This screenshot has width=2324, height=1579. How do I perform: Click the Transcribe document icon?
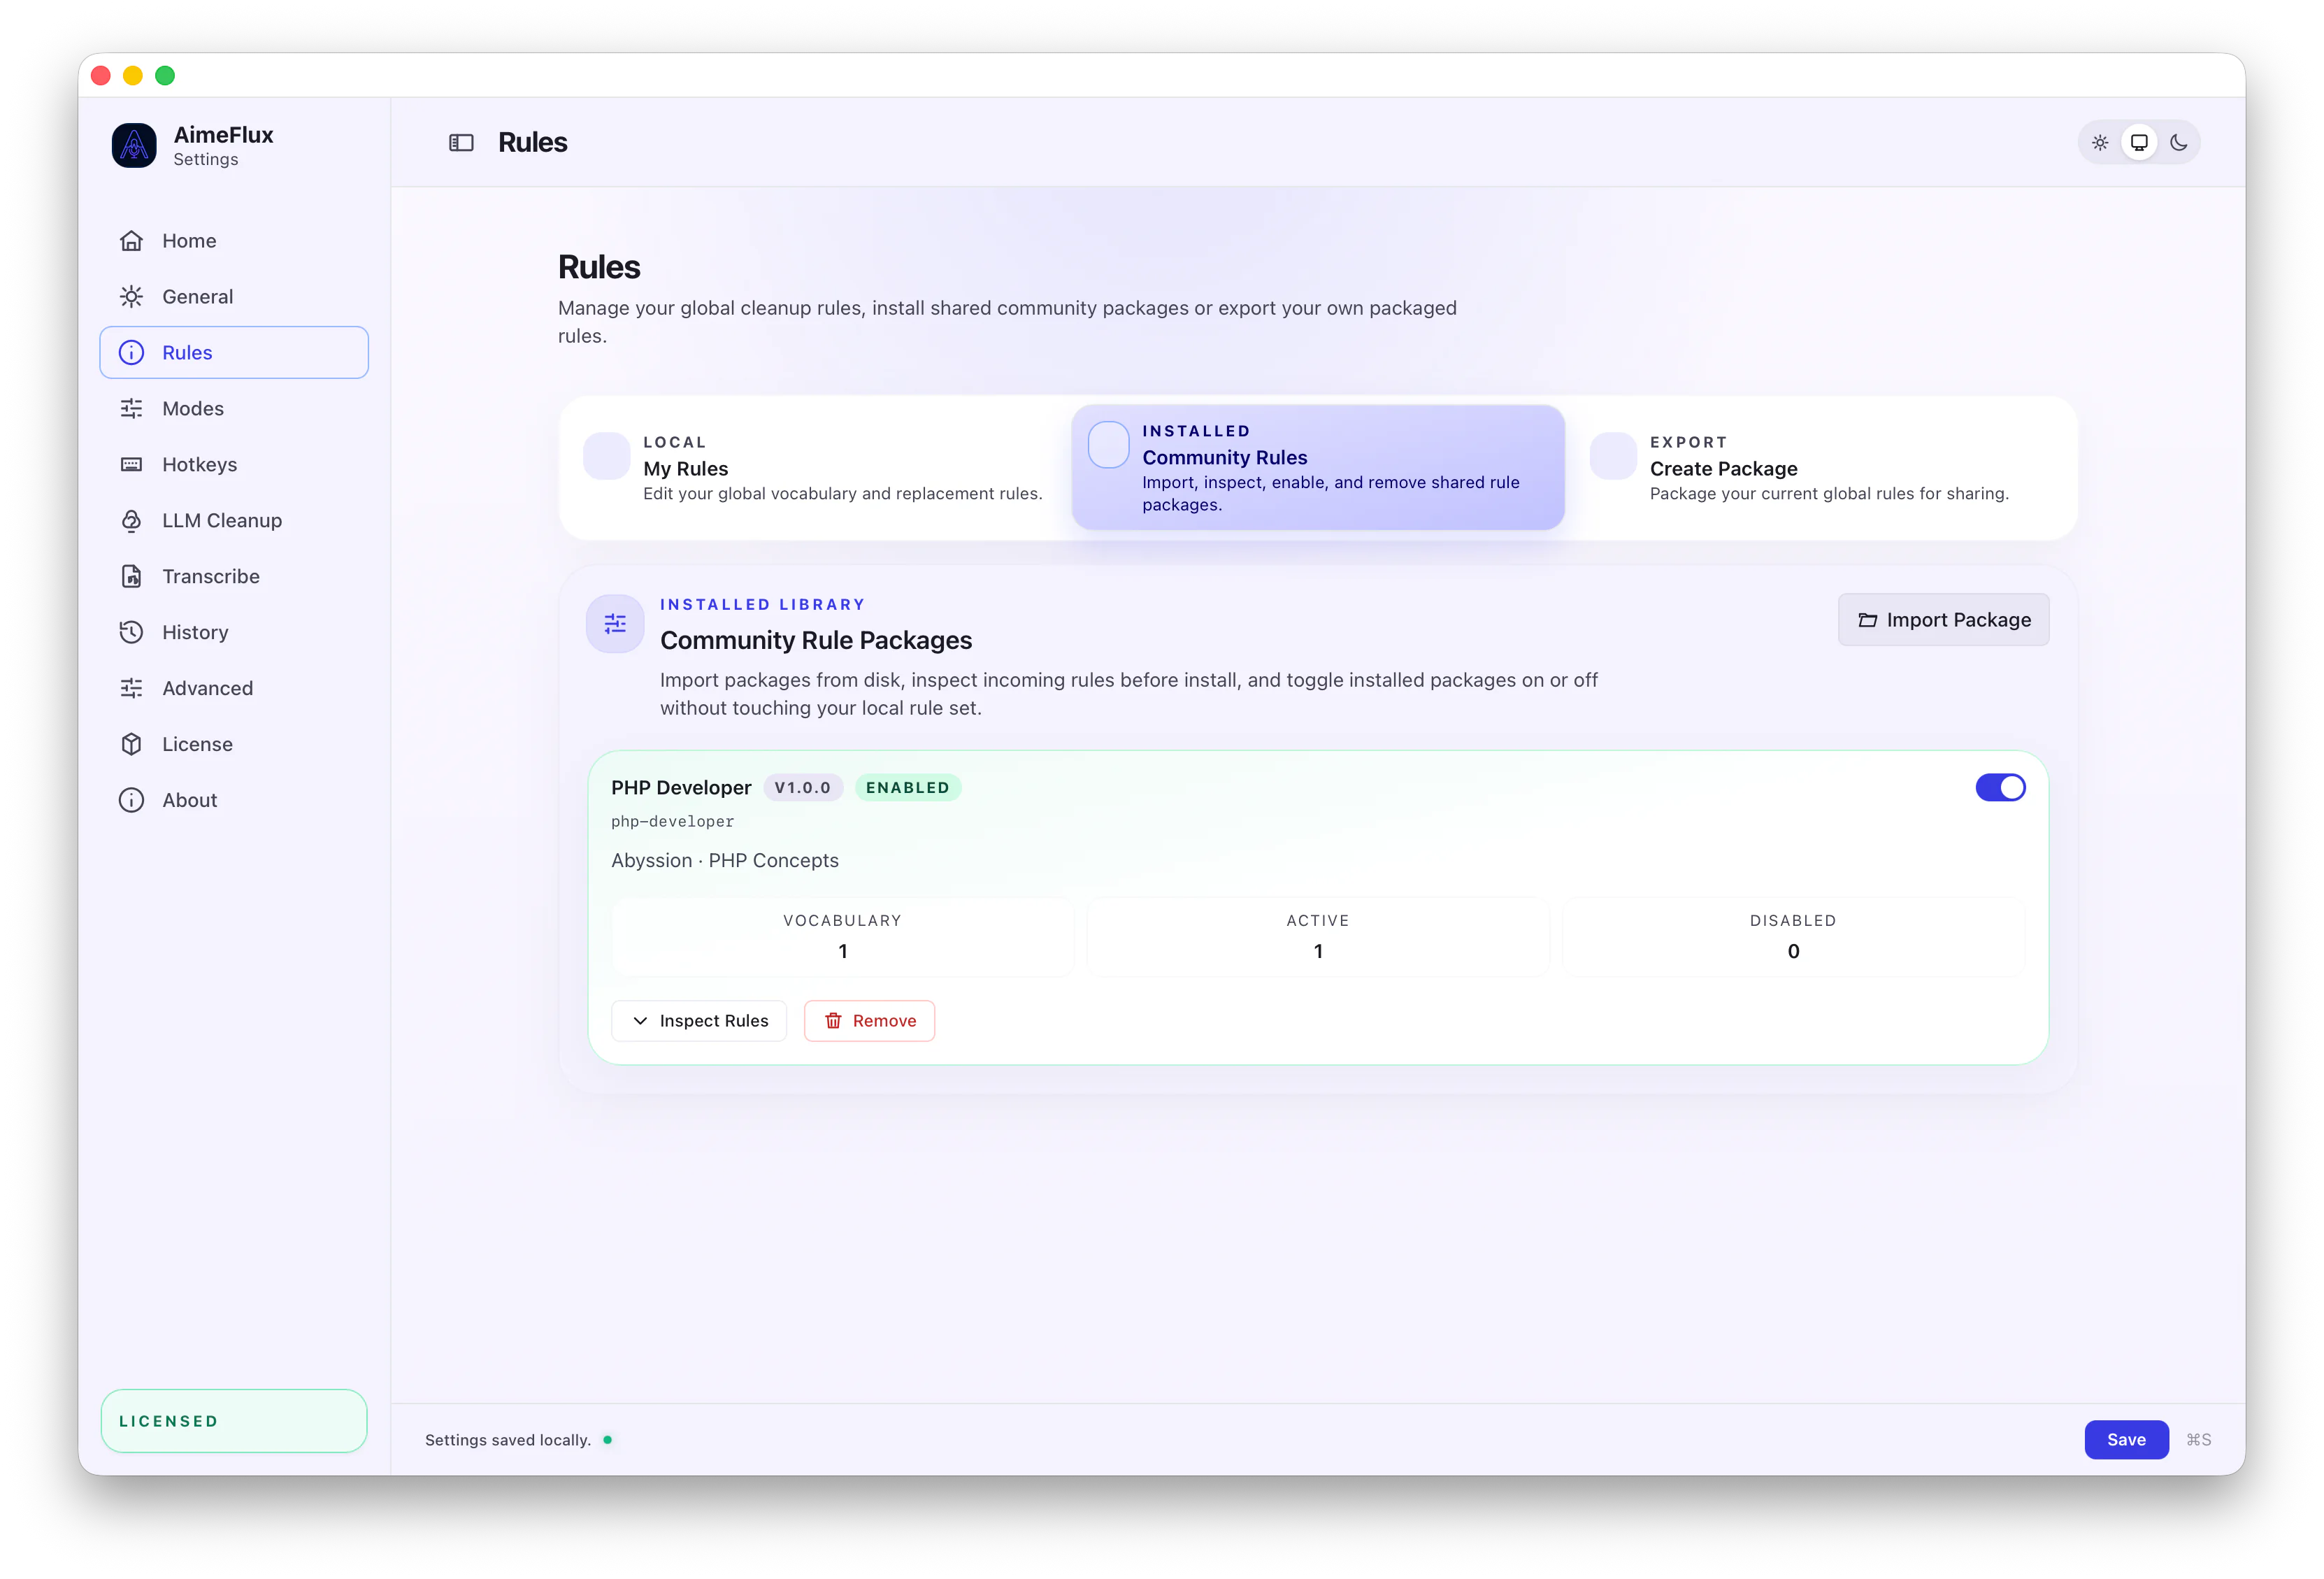[131, 577]
